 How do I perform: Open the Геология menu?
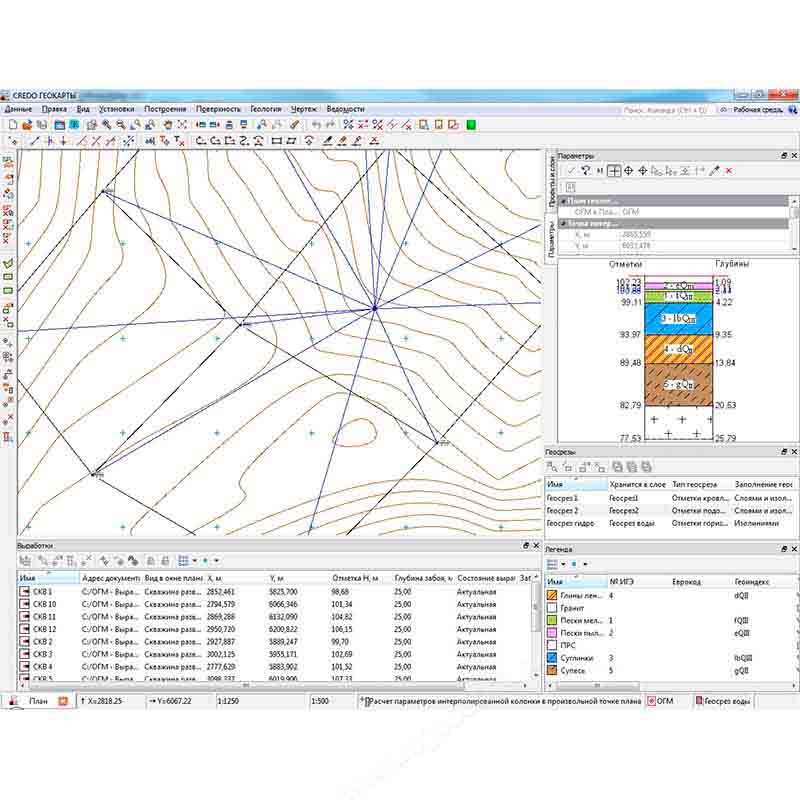(x=265, y=109)
